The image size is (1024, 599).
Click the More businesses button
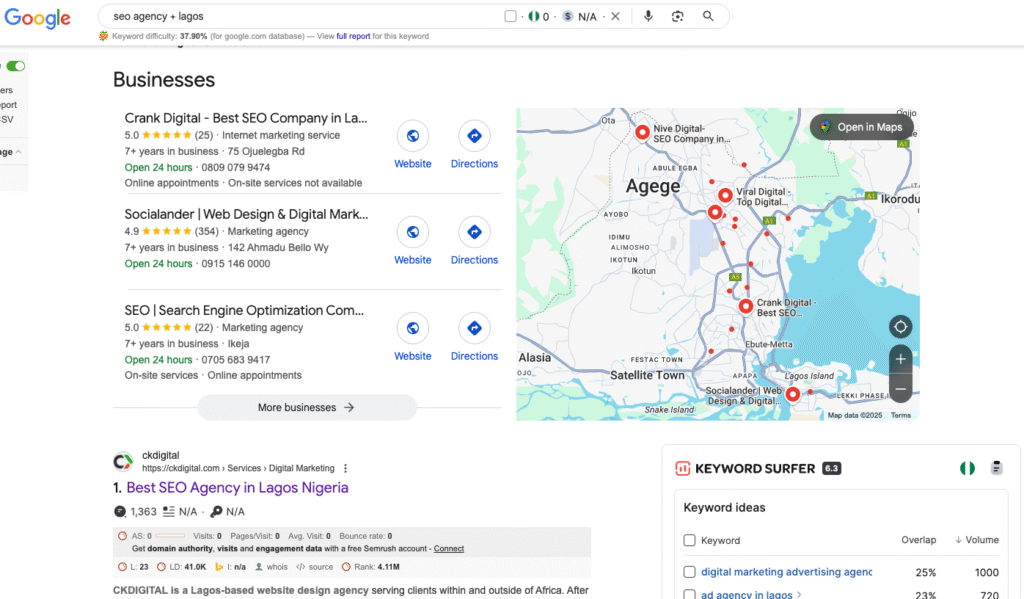[307, 407]
